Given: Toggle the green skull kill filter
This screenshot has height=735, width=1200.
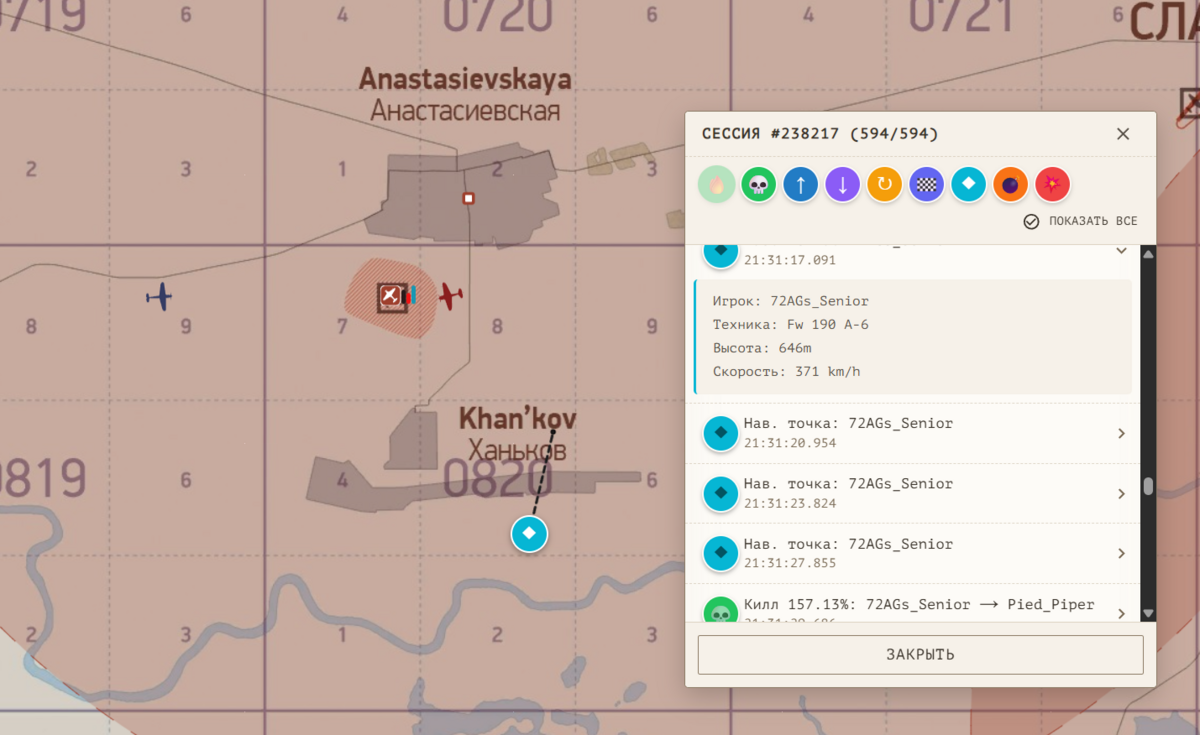Looking at the screenshot, I should [759, 185].
